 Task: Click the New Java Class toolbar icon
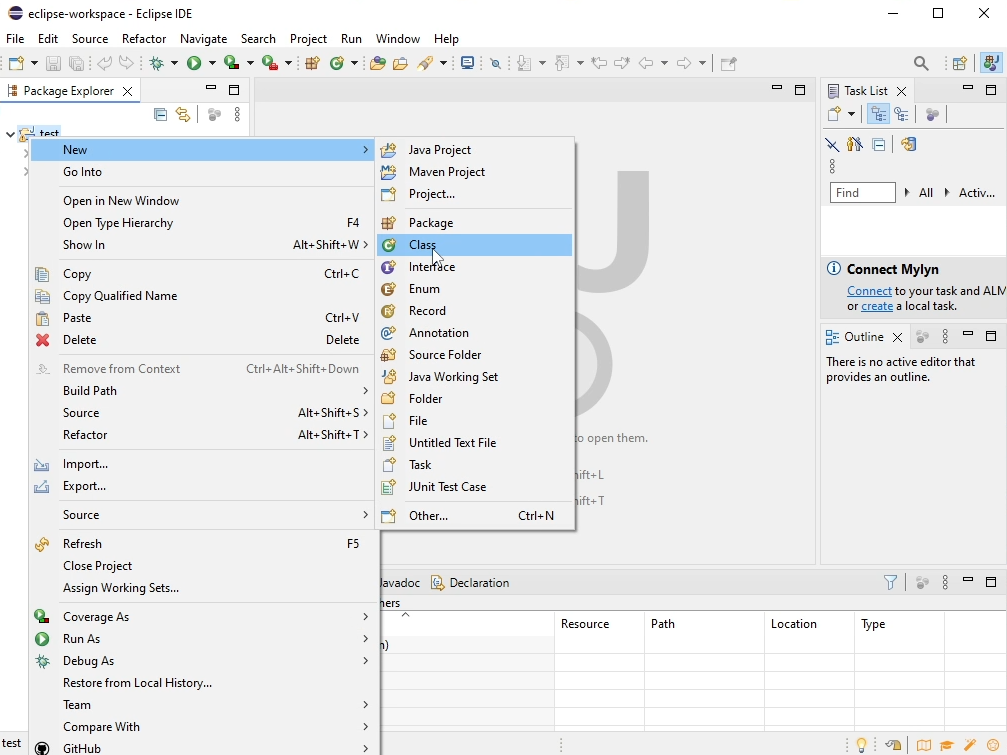[x=337, y=63]
